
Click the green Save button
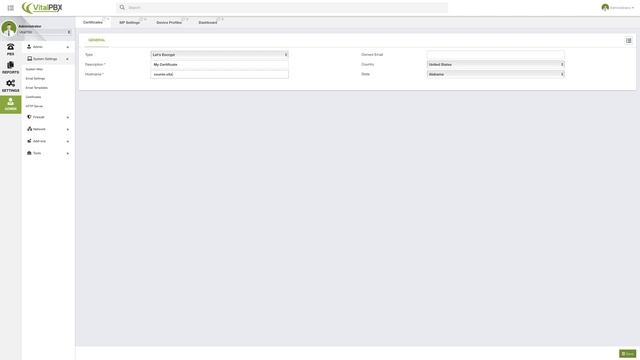tap(627, 353)
